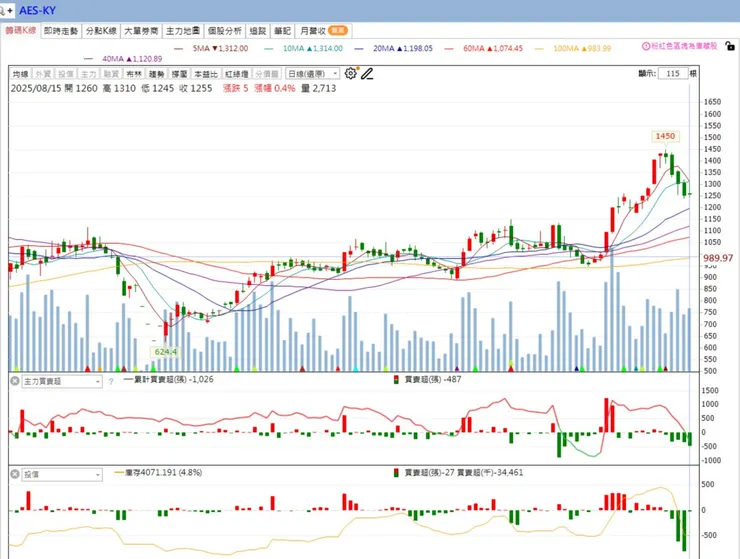This screenshot has height=559, width=740.
Task: Click the magnifier search-add icon beside AES-KY
Action: point(6,10)
